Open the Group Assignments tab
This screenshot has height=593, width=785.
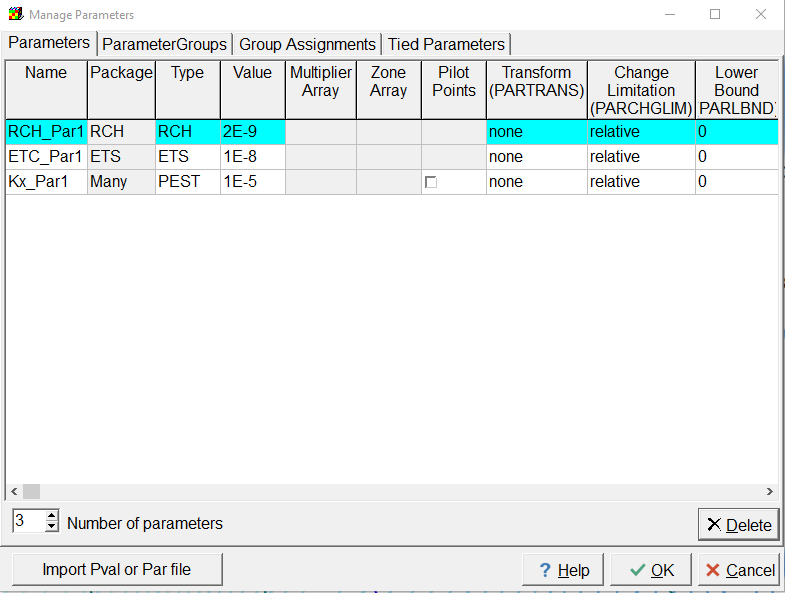tap(307, 45)
